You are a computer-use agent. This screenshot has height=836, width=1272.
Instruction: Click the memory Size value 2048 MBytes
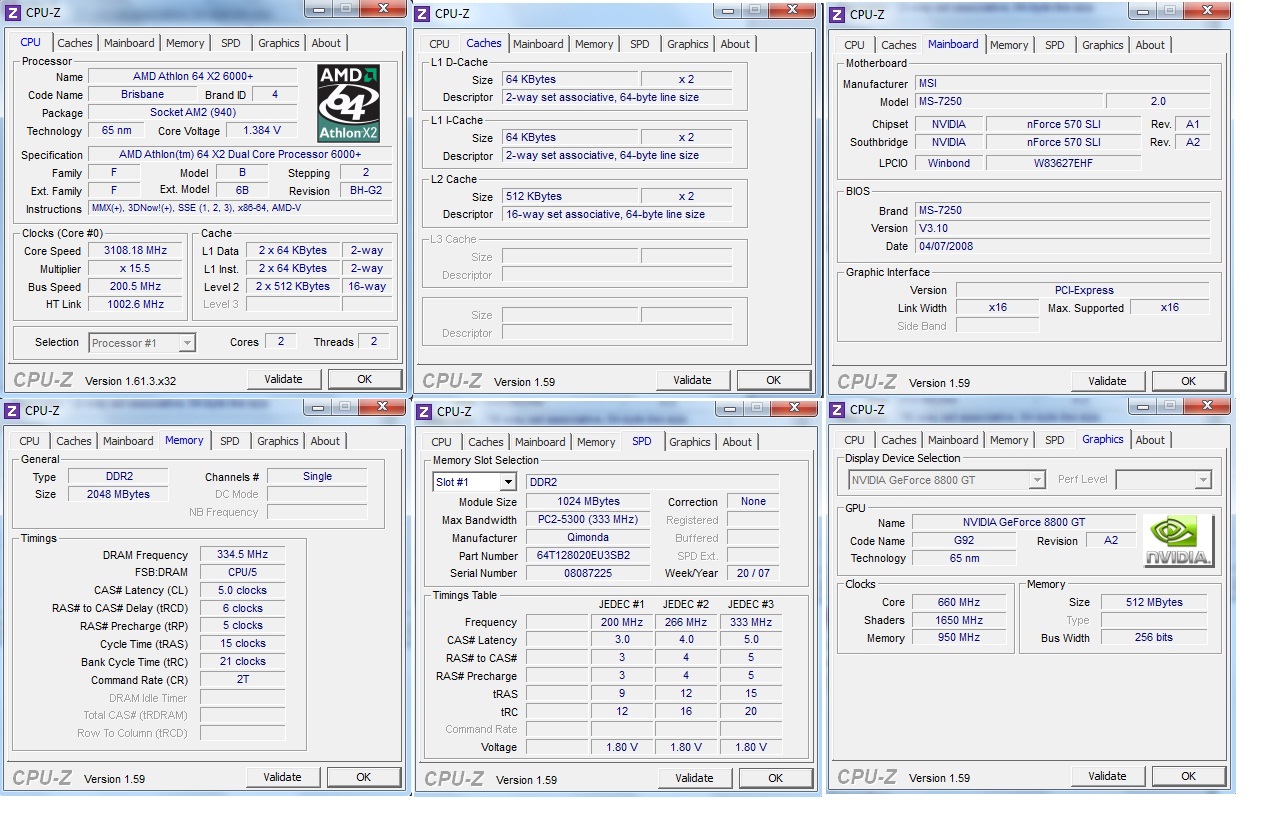(x=119, y=495)
